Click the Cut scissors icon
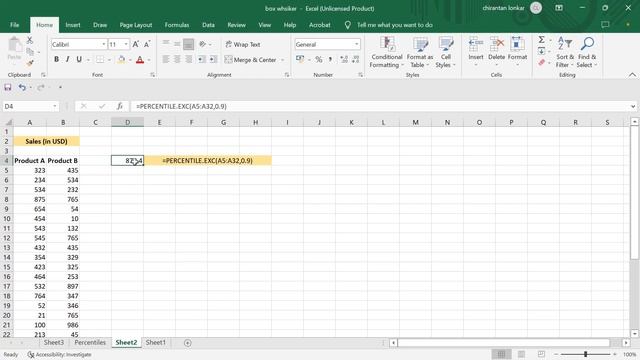 [30, 40]
